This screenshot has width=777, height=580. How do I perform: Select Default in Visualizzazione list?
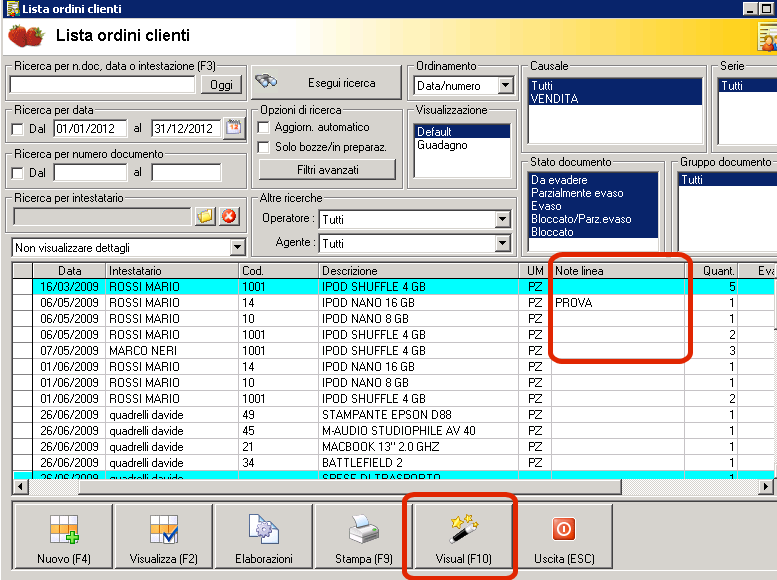(462, 131)
